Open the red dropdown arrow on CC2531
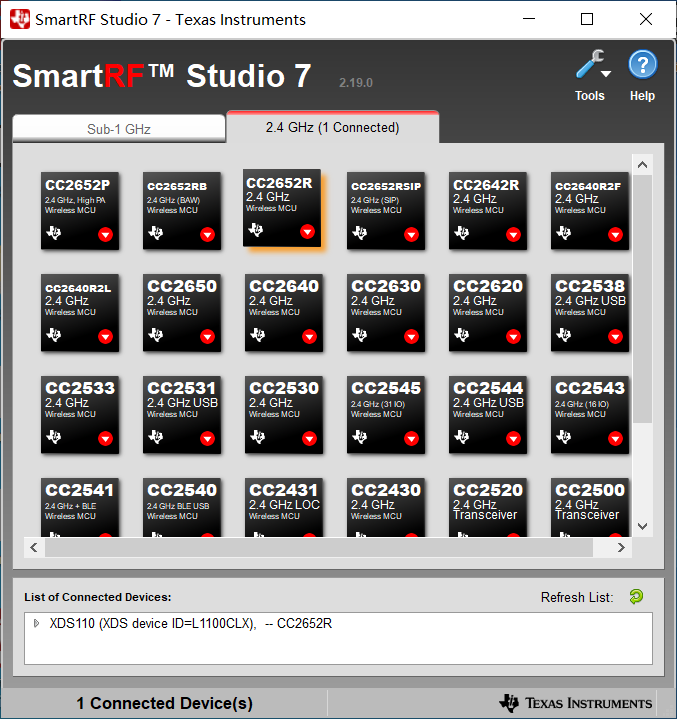 coord(207,438)
